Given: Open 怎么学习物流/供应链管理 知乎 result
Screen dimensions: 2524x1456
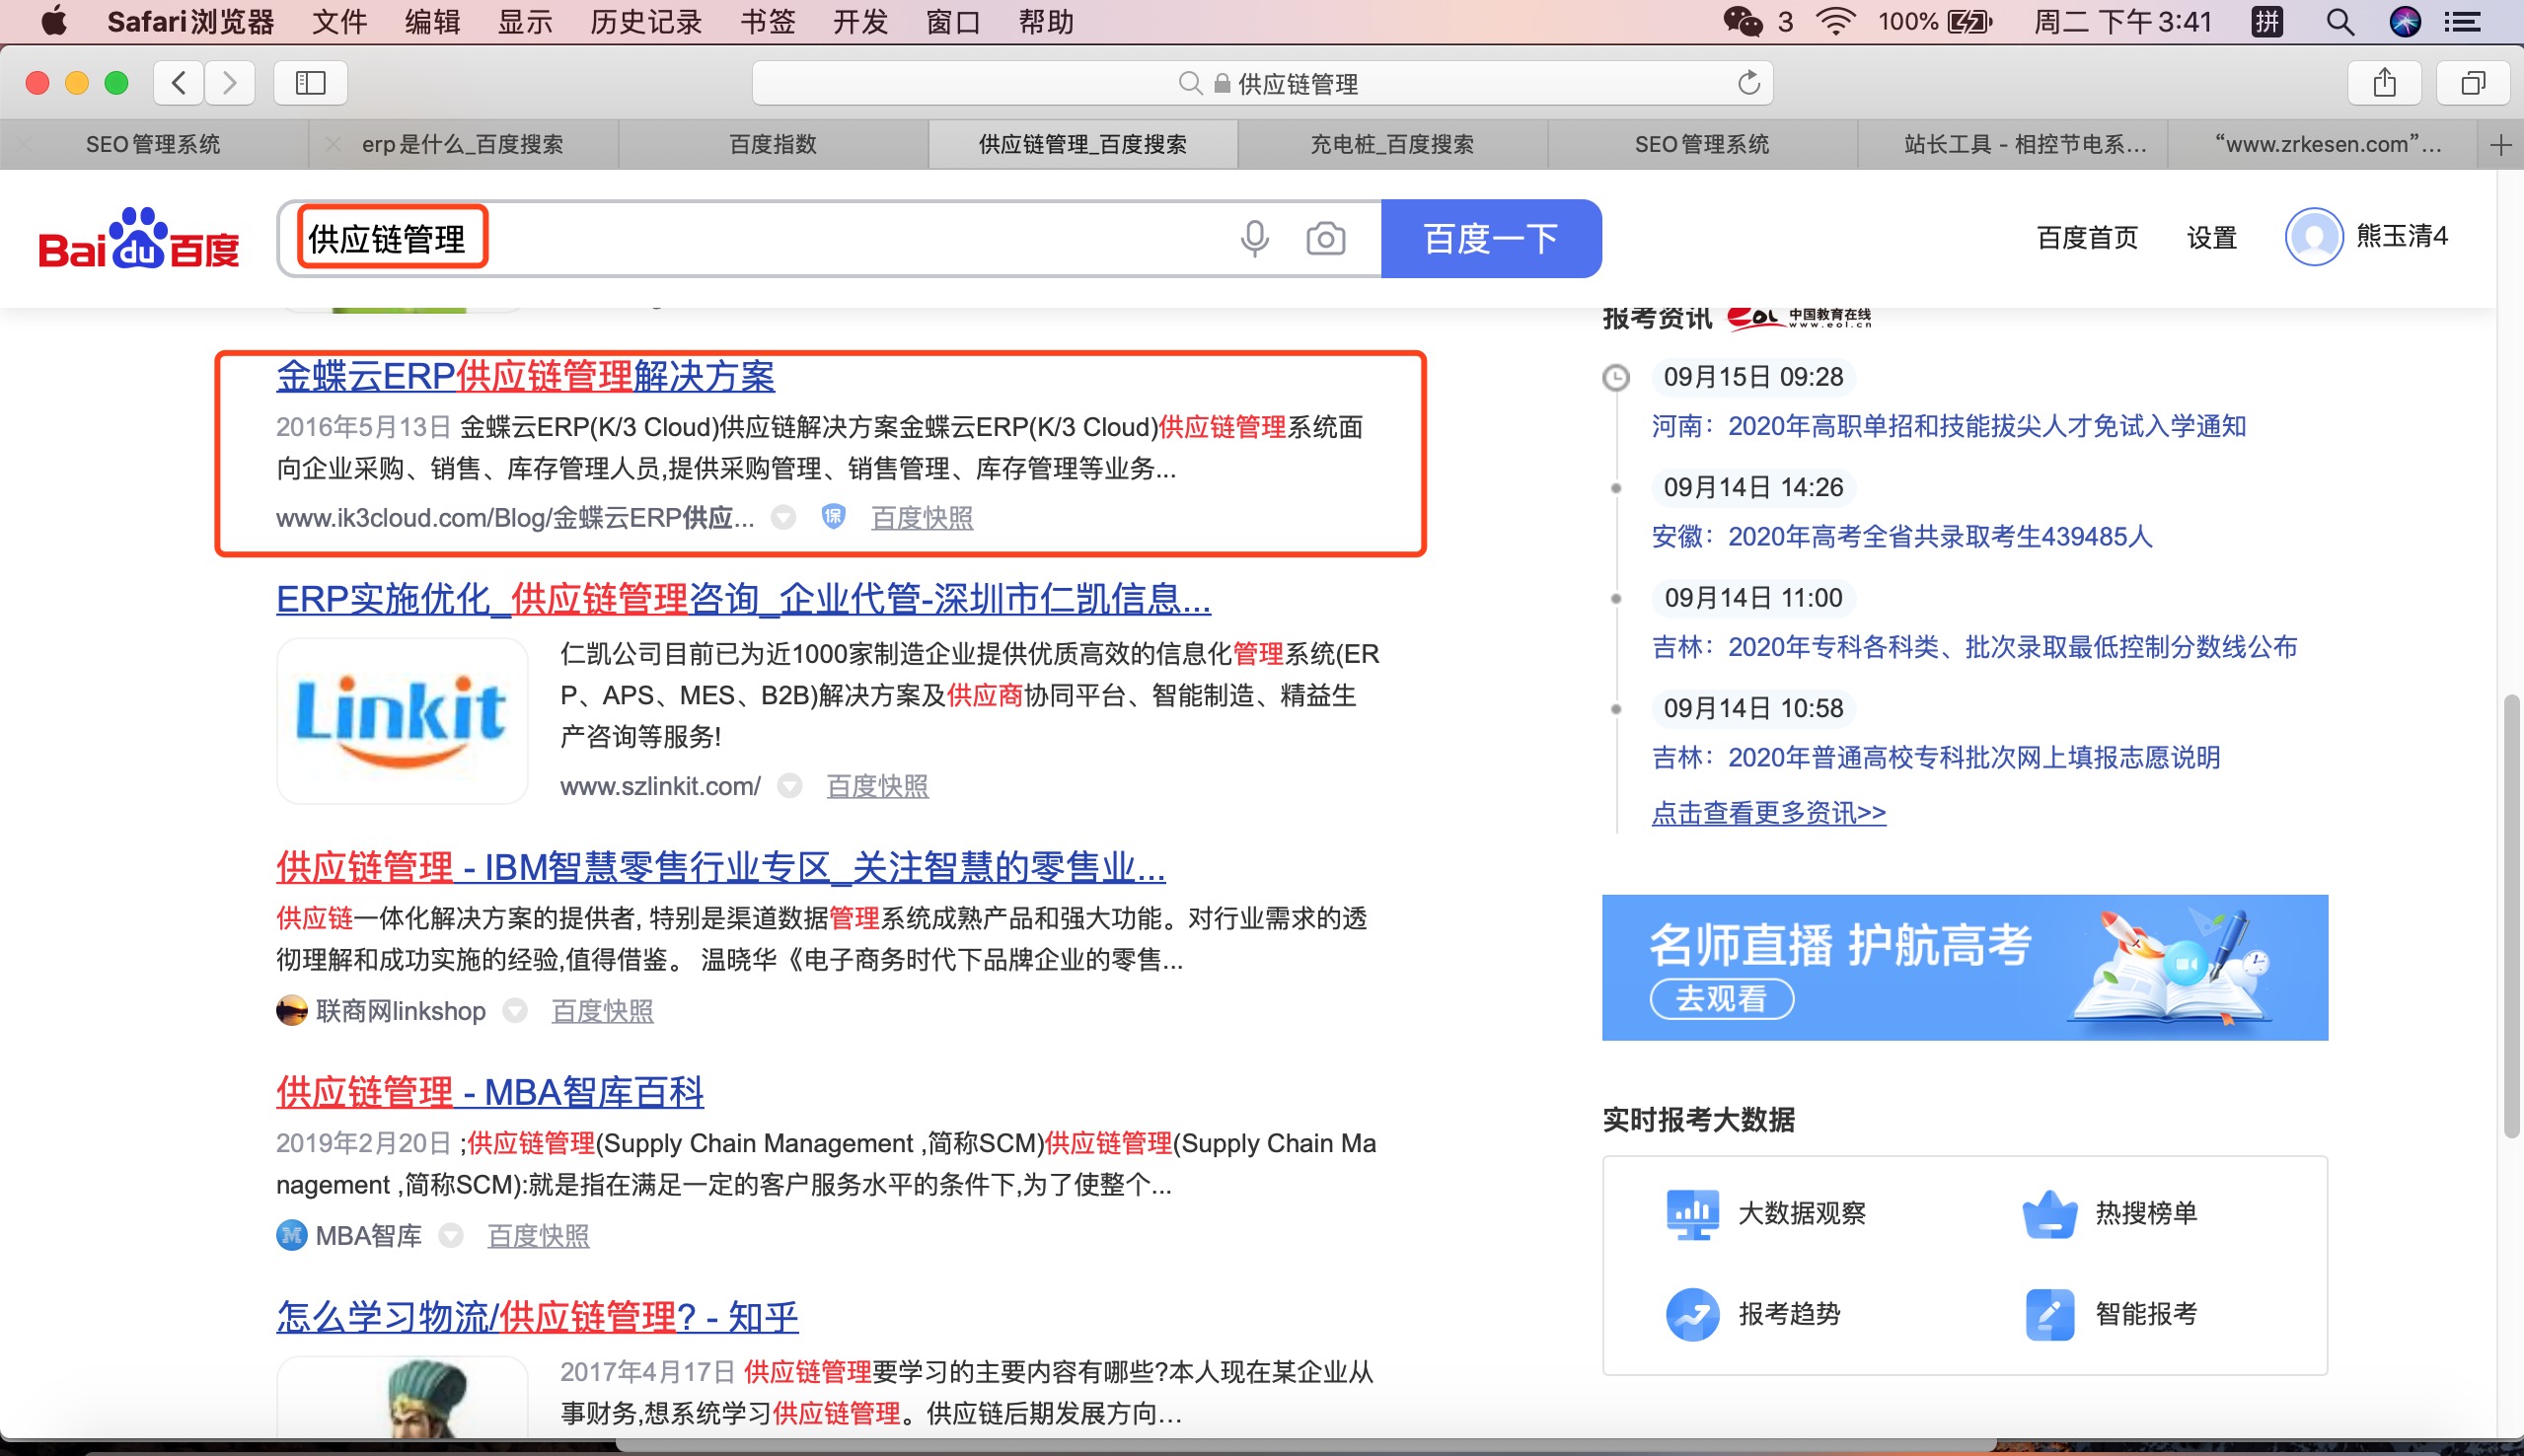Looking at the screenshot, I should click(x=537, y=1317).
